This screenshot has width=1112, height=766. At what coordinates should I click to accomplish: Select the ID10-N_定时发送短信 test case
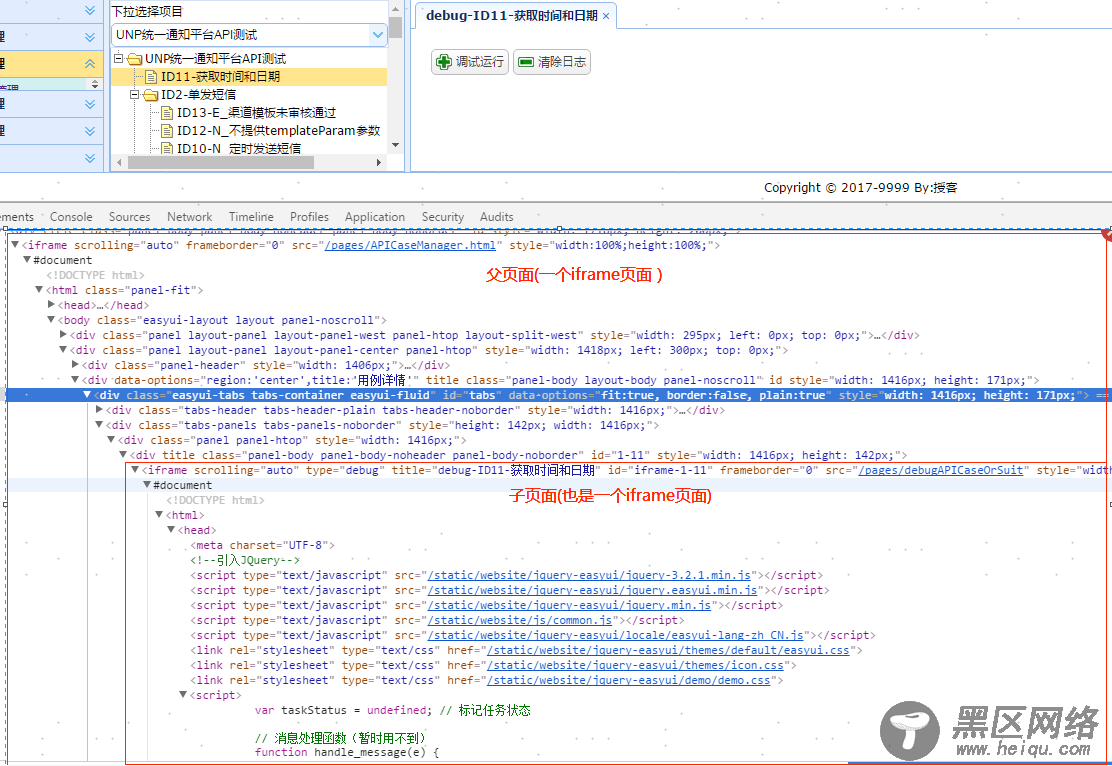(x=239, y=148)
